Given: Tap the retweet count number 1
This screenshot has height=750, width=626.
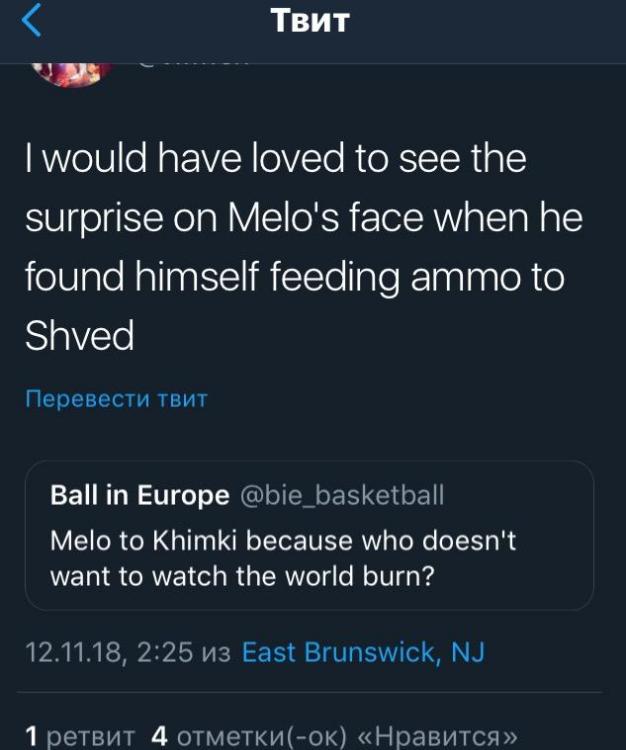Looking at the screenshot, I should (x=32, y=737).
